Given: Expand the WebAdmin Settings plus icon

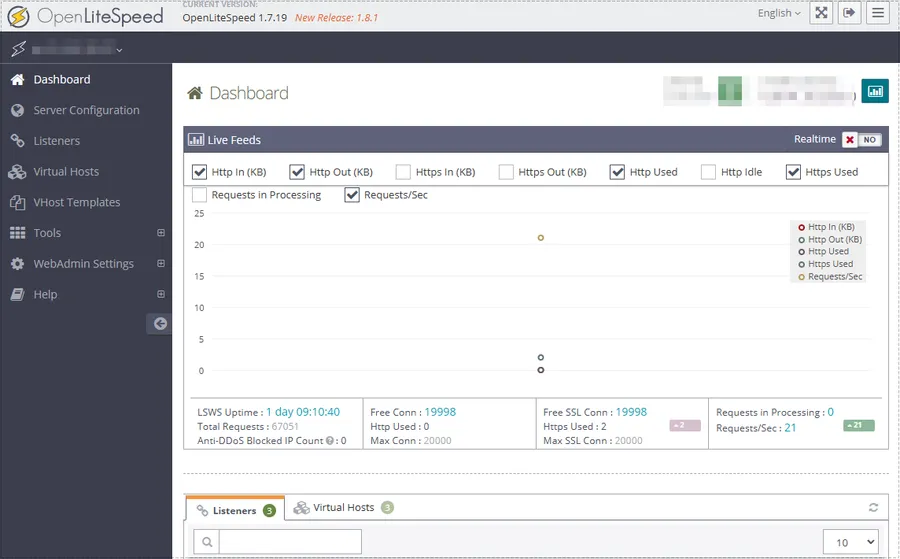Looking at the screenshot, I should coord(161,263).
